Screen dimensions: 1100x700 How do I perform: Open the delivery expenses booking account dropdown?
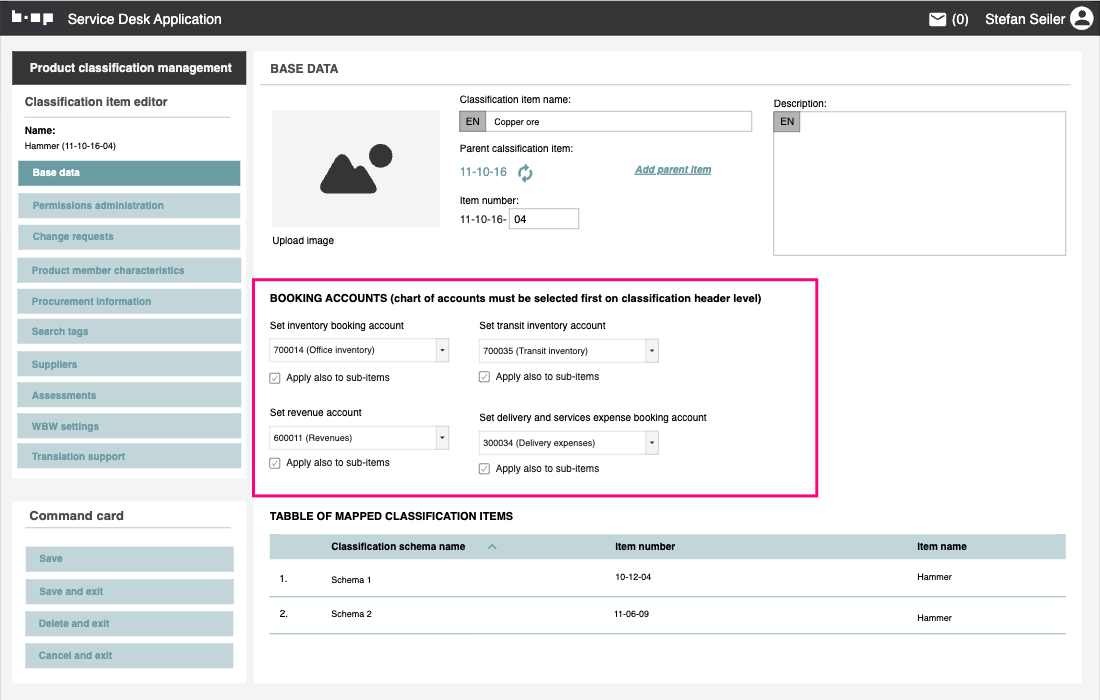click(x=651, y=443)
